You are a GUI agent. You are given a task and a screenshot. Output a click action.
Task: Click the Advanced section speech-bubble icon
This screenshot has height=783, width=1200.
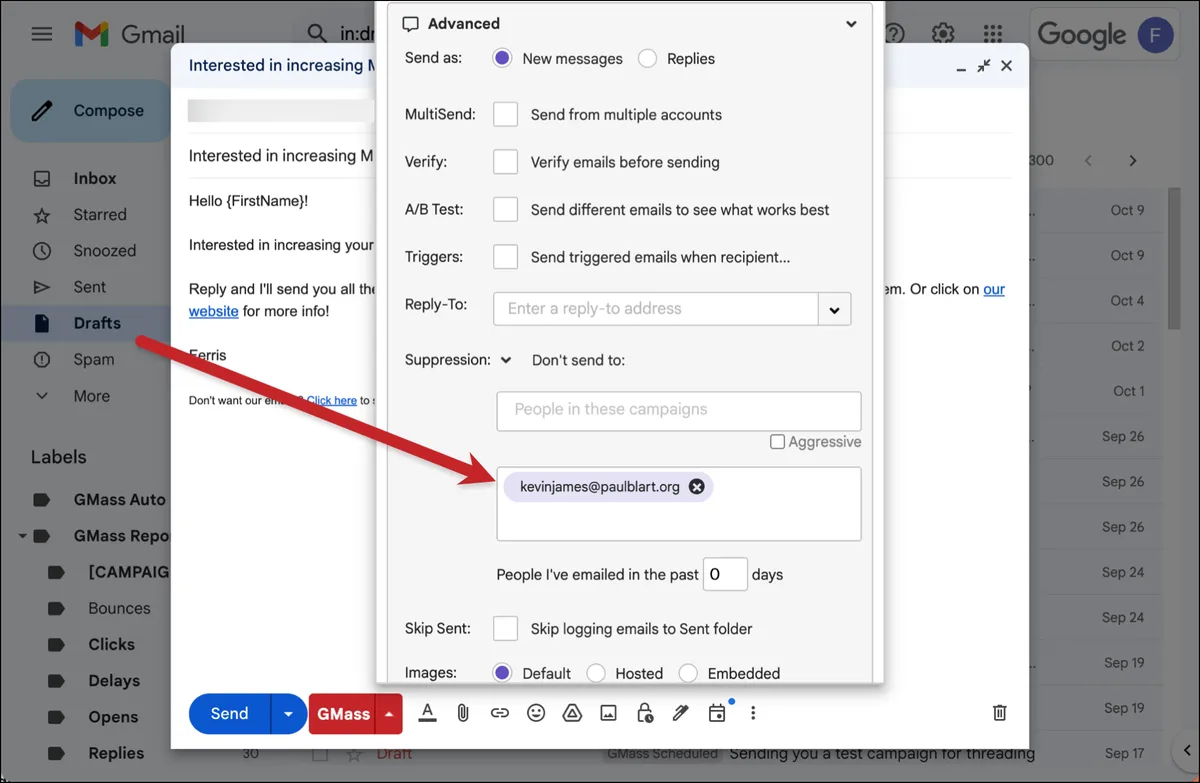tap(410, 24)
